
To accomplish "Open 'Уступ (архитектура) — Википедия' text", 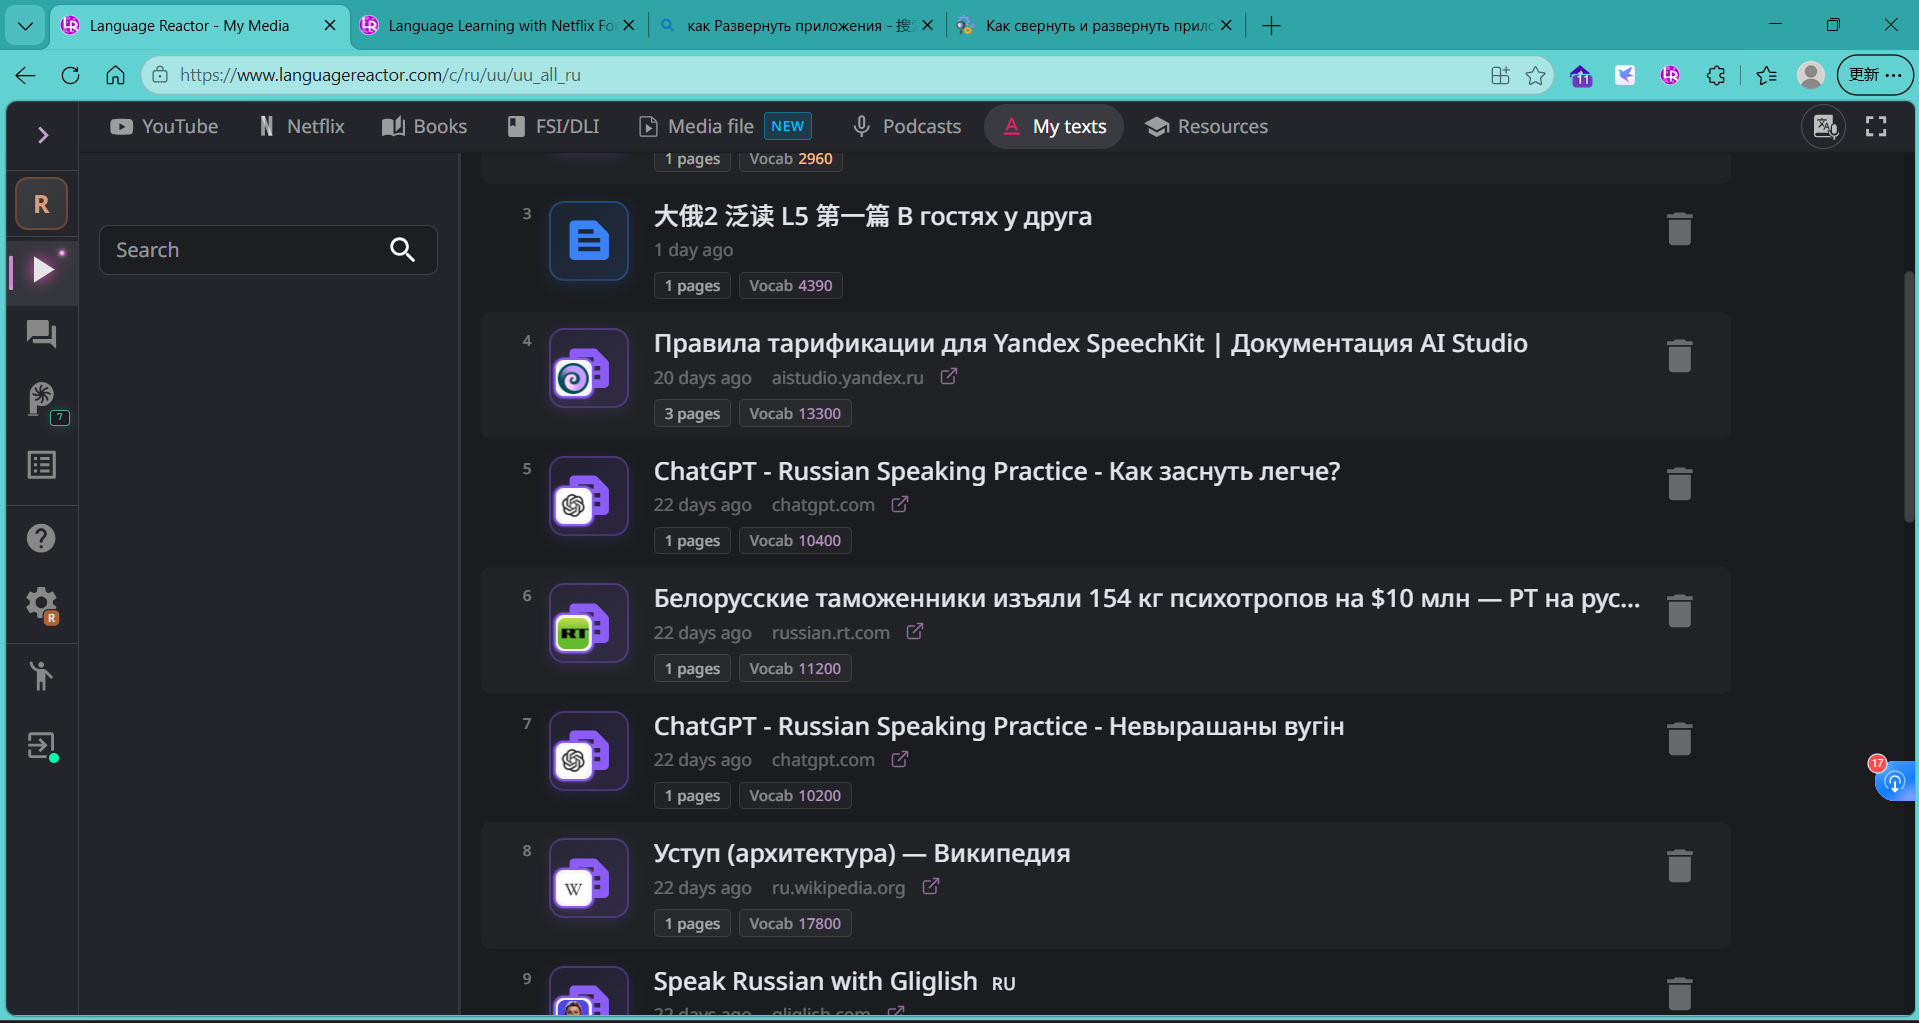I will pyautogui.click(x=862, y=854).
